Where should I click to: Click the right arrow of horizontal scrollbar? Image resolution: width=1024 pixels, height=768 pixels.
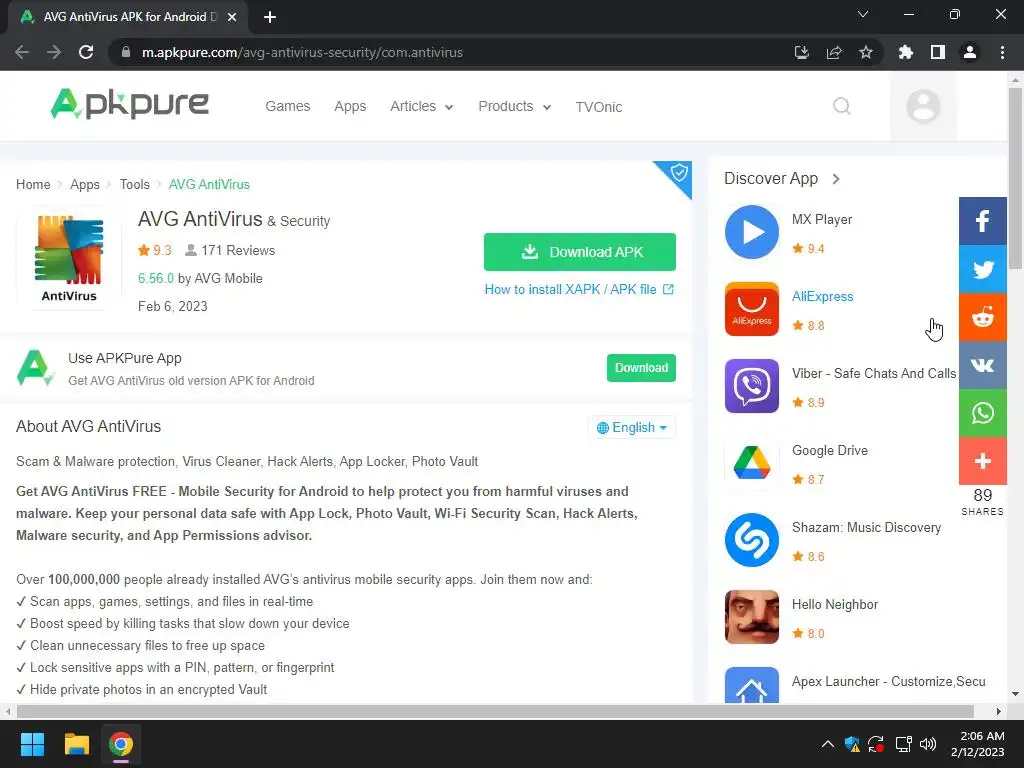pyautogui.click(x=999, y=711)
